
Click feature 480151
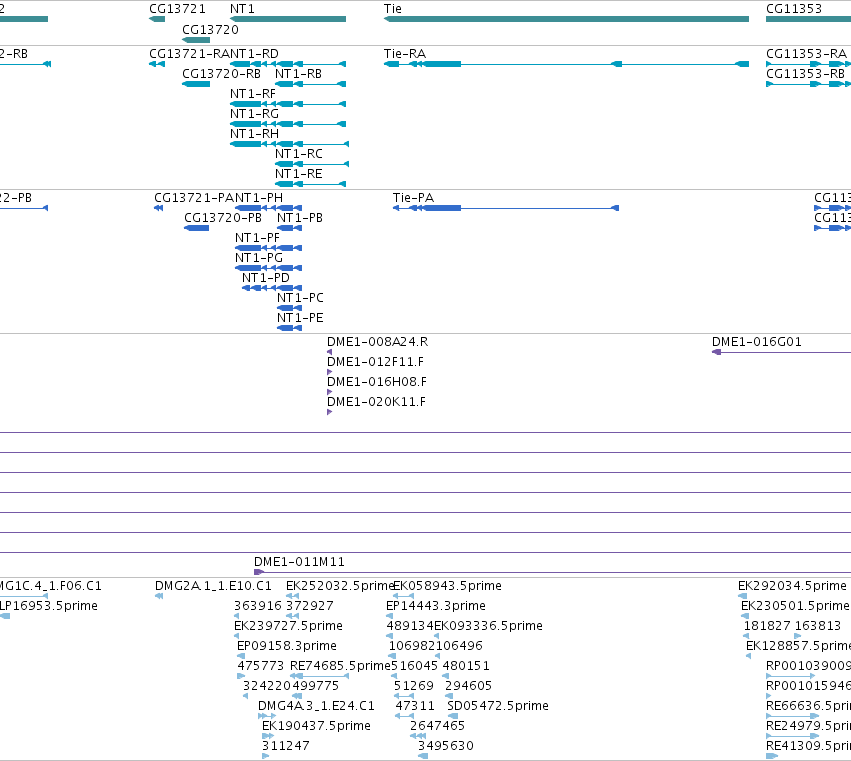446,676
